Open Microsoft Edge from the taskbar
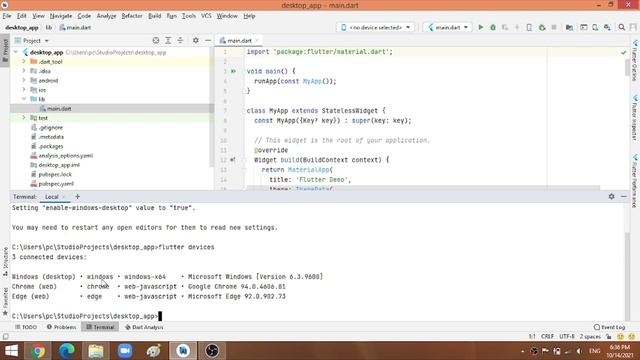The image size is (640, 360). (67, 351)
